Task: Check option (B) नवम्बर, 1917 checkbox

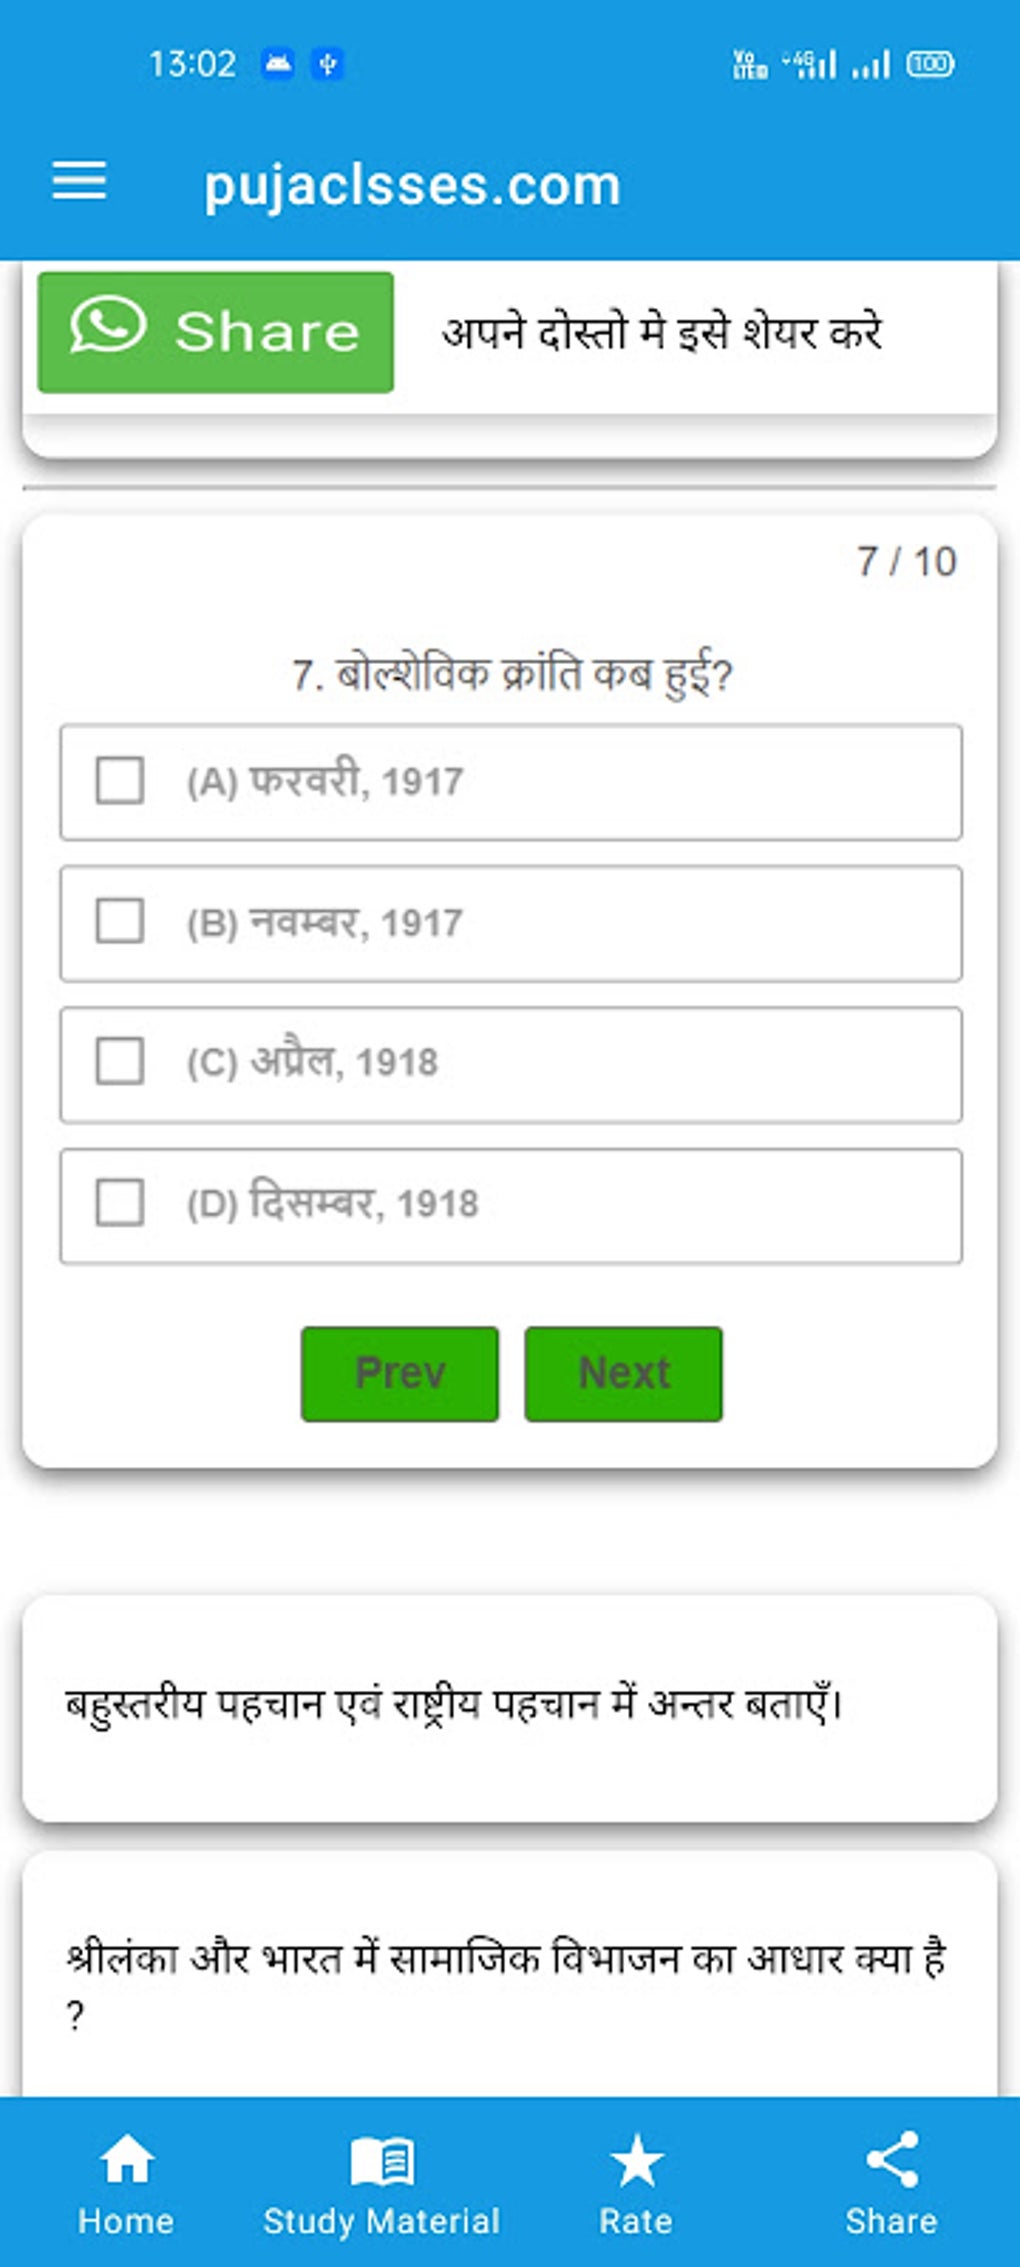Action: click(x=120, y=922)
